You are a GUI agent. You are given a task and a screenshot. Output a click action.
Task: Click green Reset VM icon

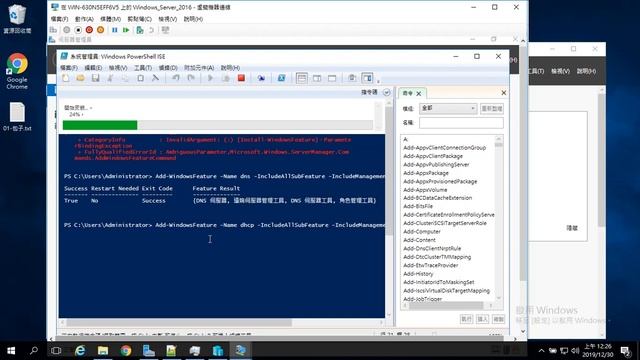pyautogui.click(x=126, y=30)
